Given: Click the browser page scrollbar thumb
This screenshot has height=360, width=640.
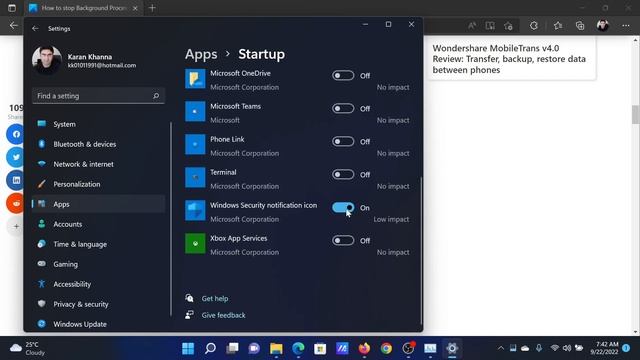Looking at the screenshot, I should tap(635, 114).
